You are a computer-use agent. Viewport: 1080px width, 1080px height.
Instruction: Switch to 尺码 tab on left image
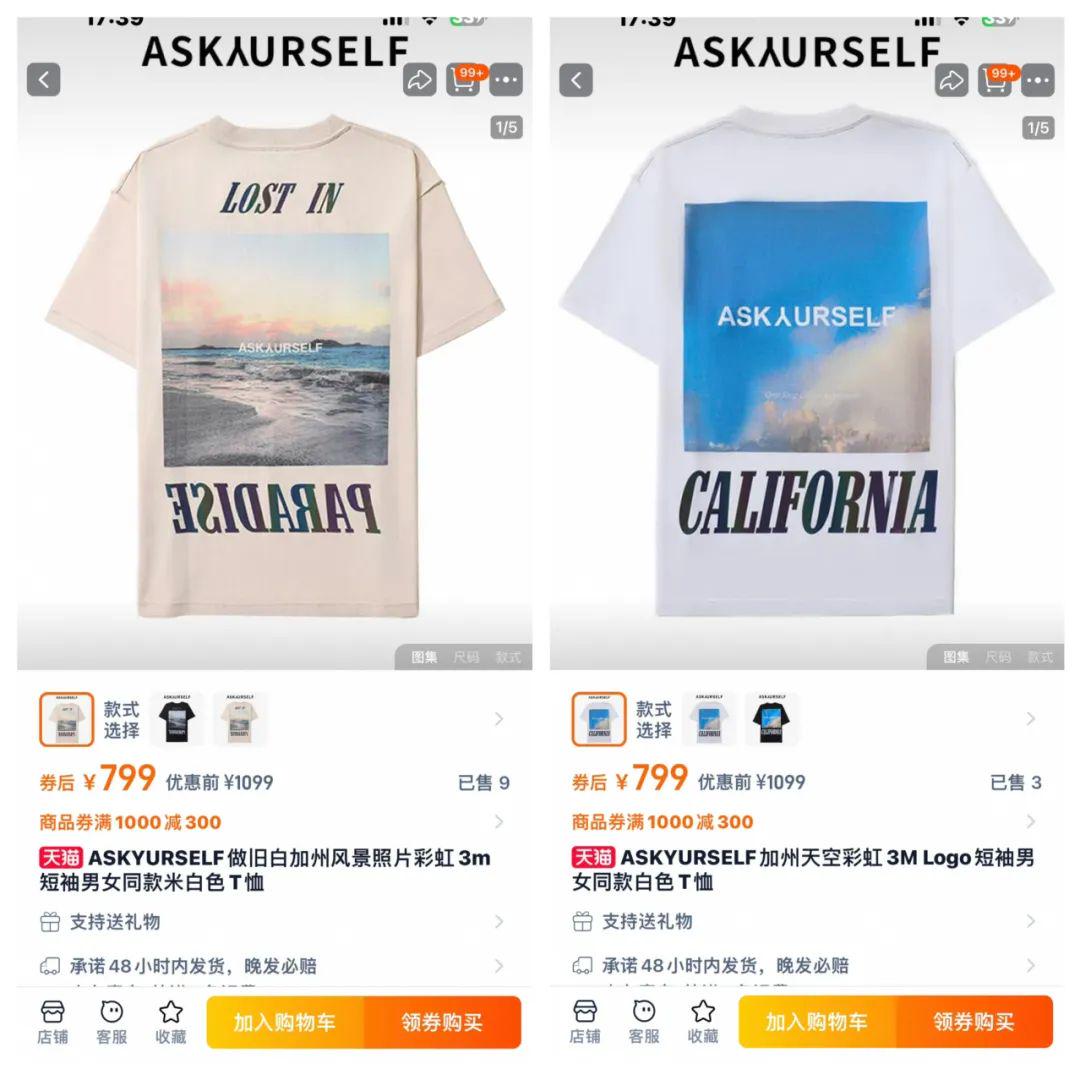point(466,657)
